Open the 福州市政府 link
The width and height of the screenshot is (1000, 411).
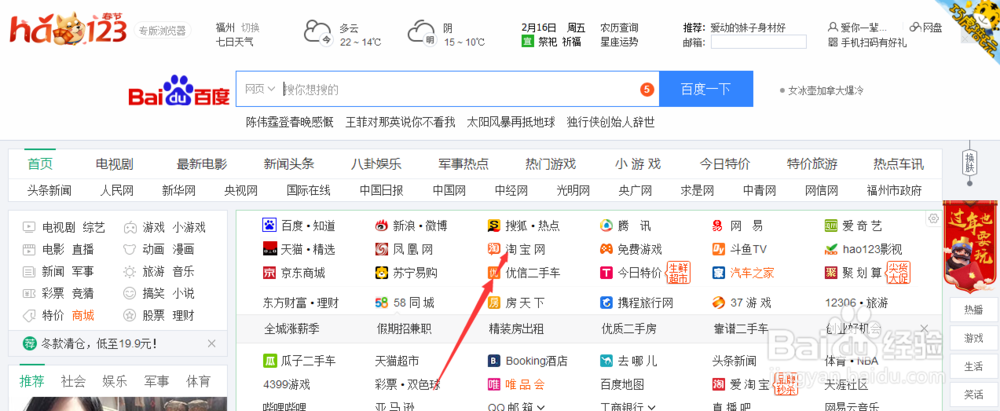click(893, 190)
